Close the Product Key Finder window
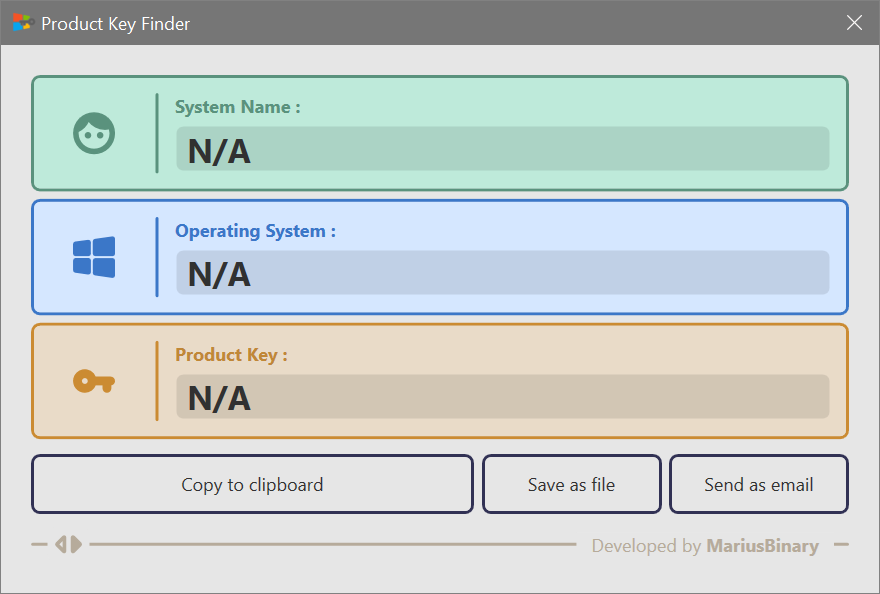The width and height of the screenshot is (880, 594). tap(854, 23)
